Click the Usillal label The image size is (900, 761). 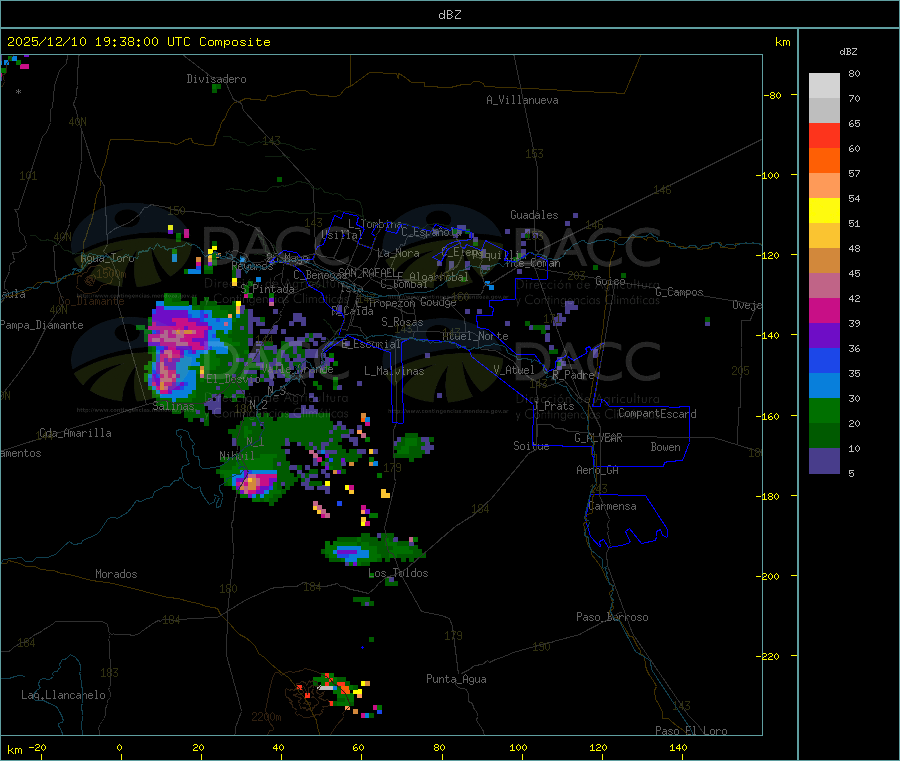tap(342, 235)
